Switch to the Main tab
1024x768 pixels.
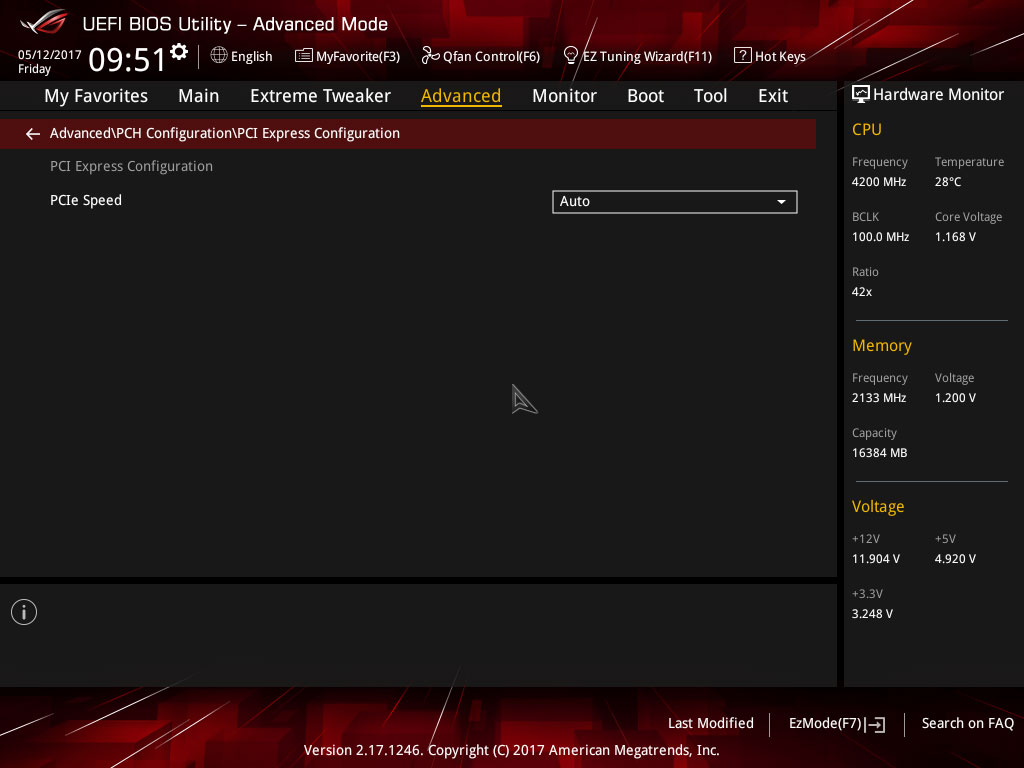[x=199, y=96]
